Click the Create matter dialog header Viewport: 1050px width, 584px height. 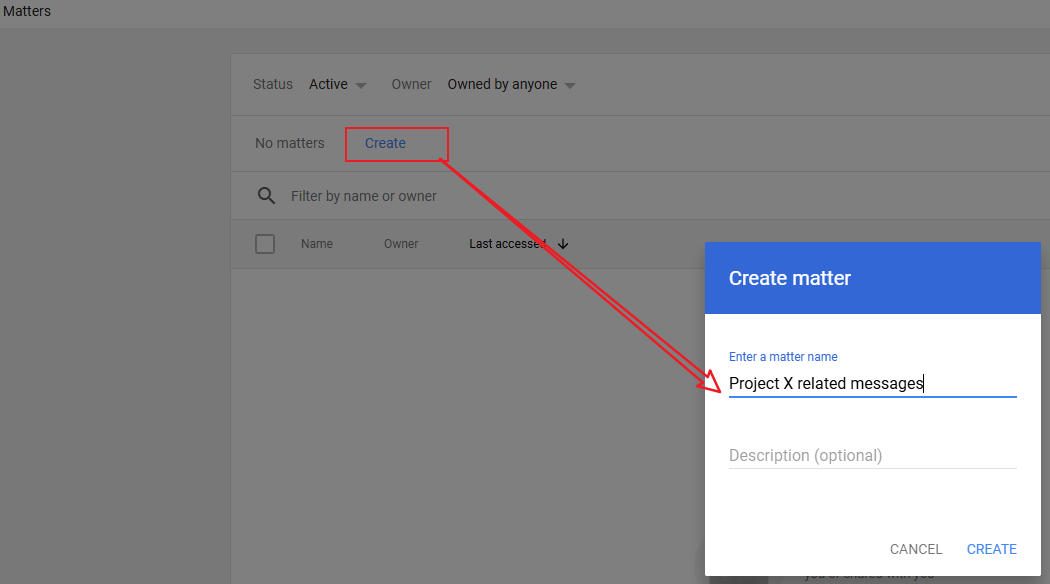790,278
